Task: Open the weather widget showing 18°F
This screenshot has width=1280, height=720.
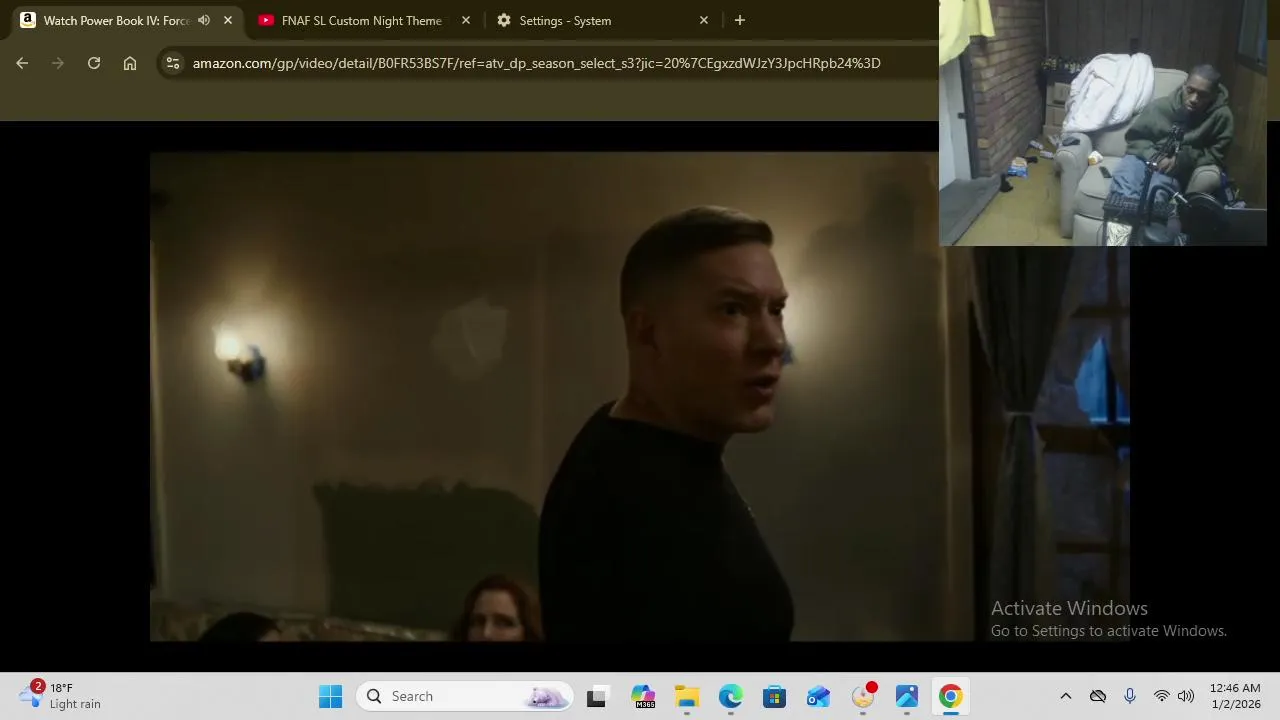Action: (x=60, y=696)
